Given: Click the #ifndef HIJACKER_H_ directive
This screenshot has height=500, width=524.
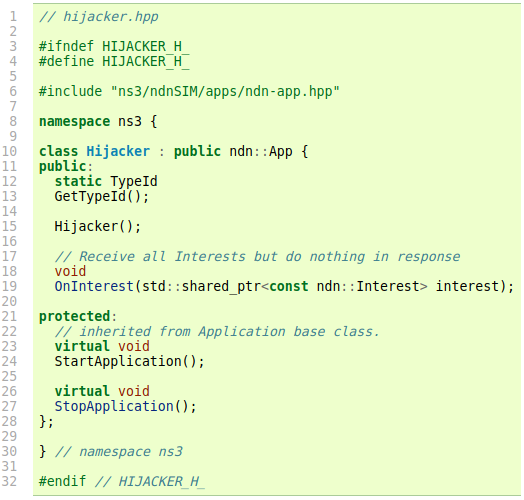Looking at the screenshot, I should coord(114,46).
